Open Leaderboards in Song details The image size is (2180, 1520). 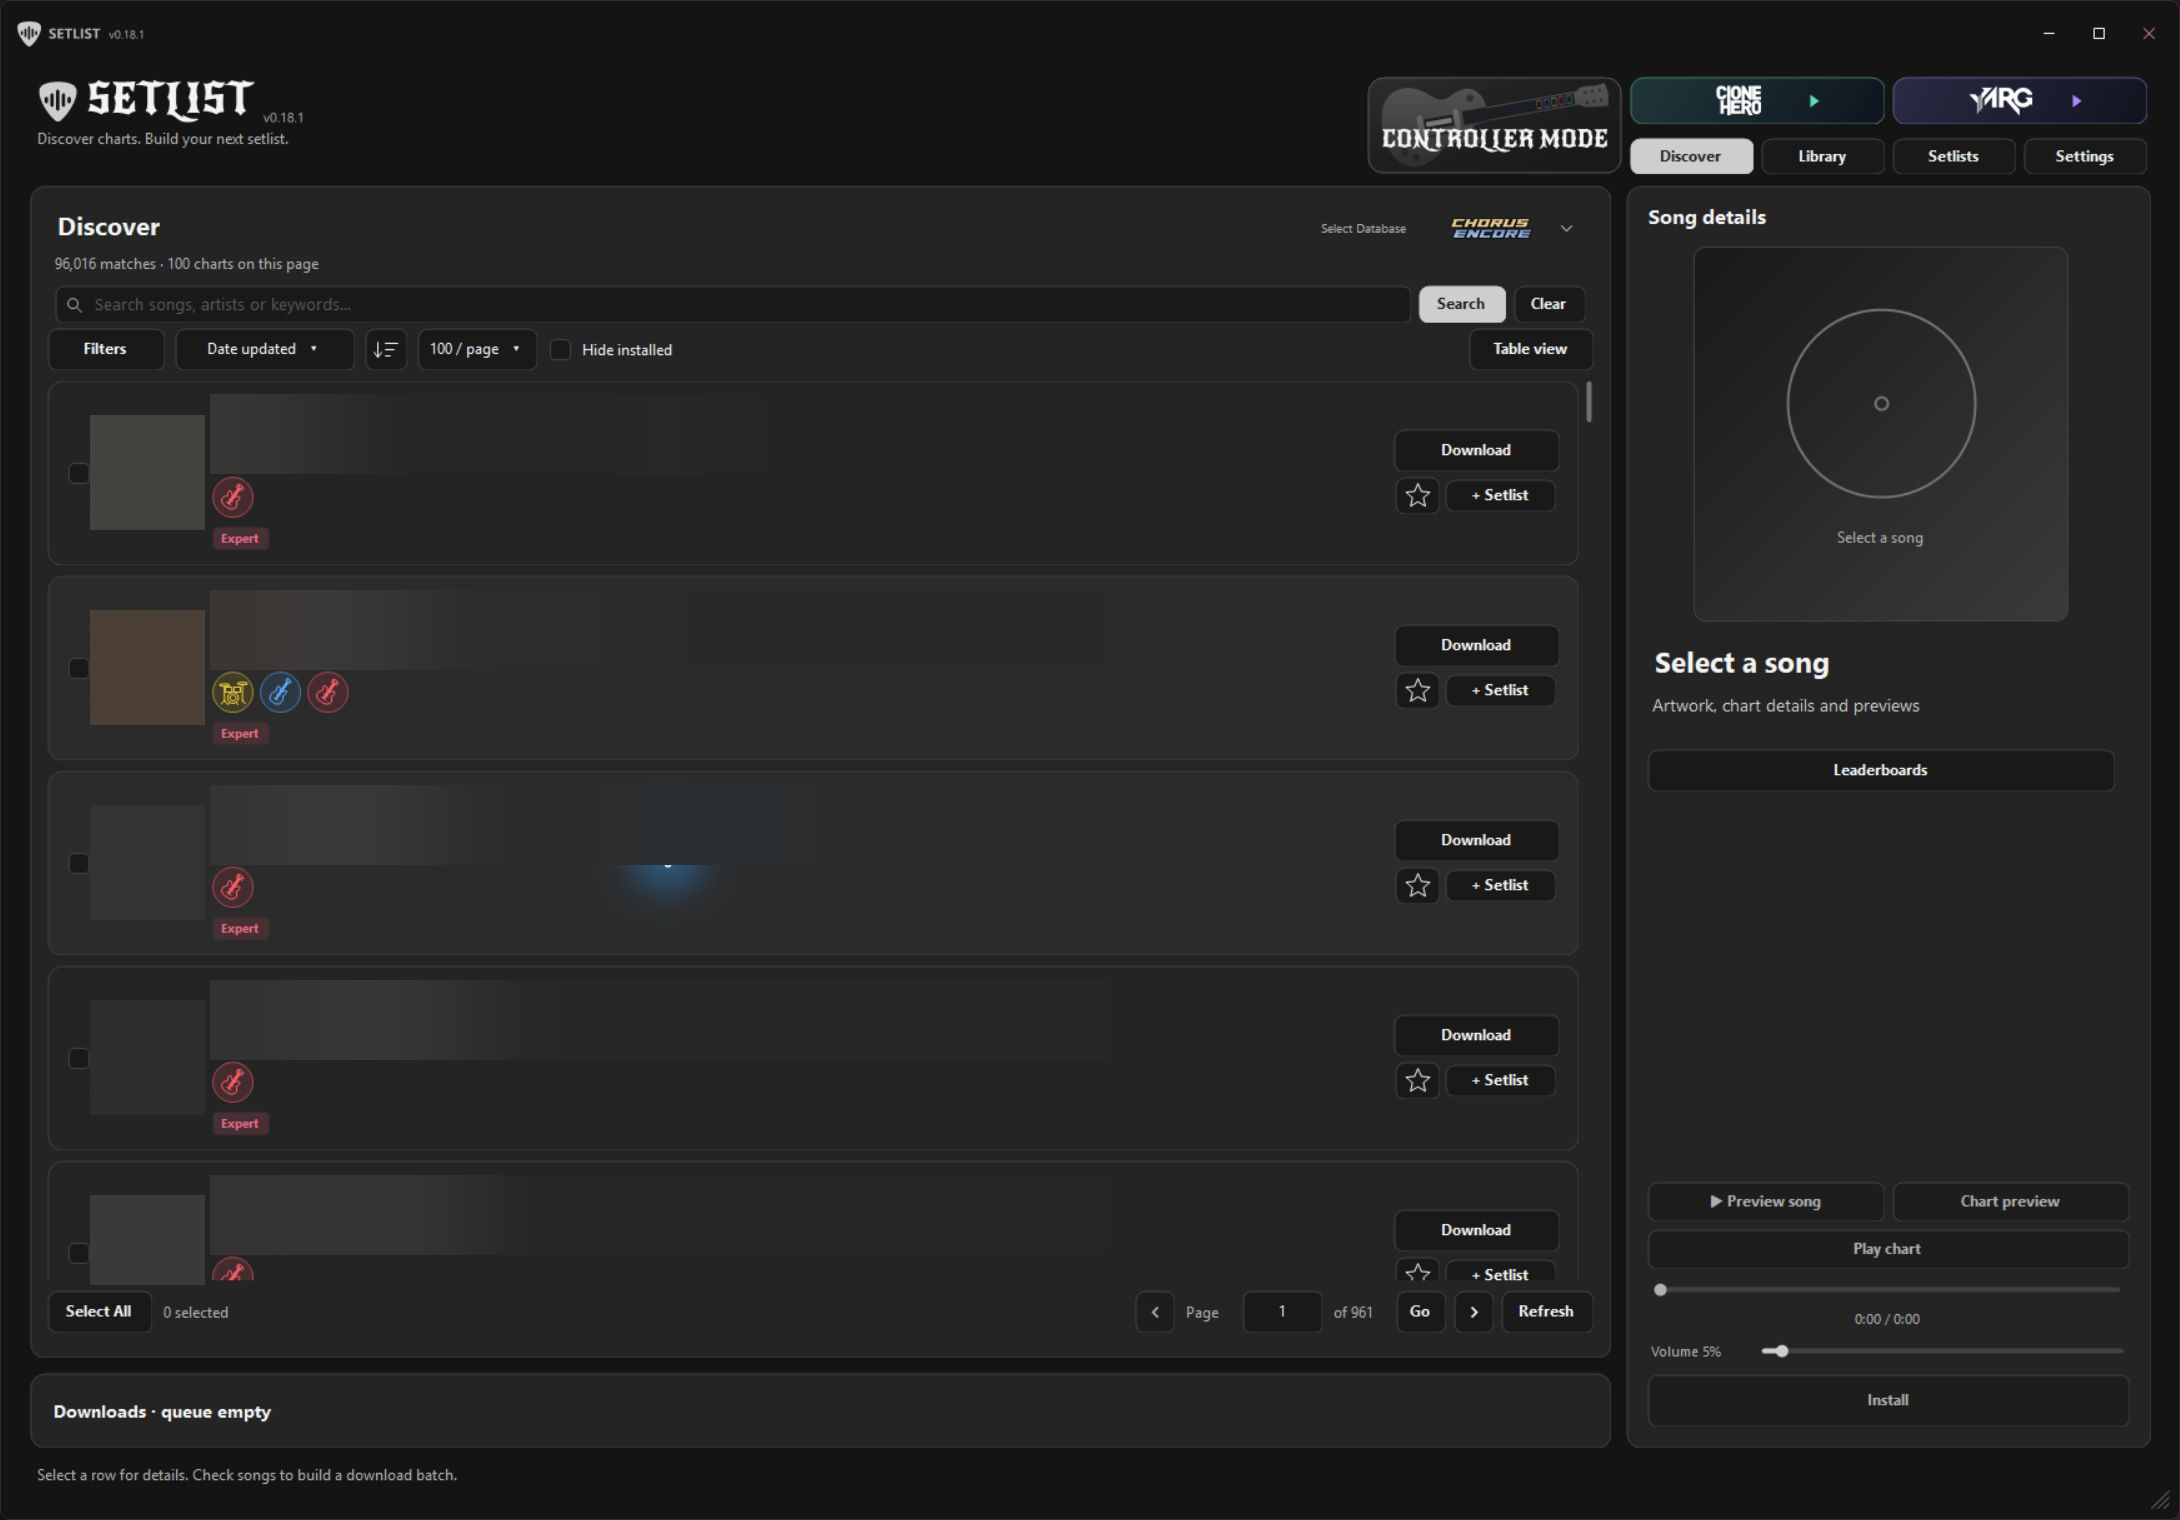click(1880, 770)
